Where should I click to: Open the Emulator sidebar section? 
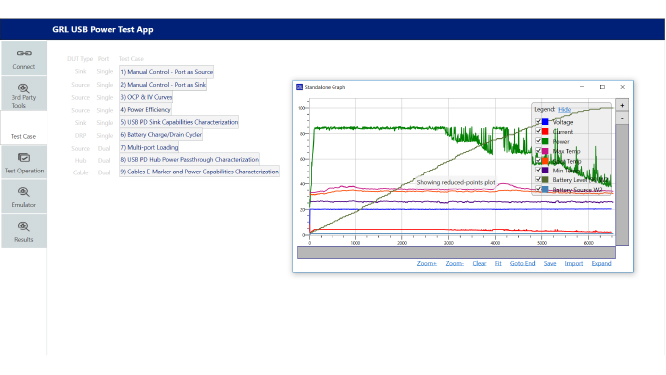click(24, 197)
